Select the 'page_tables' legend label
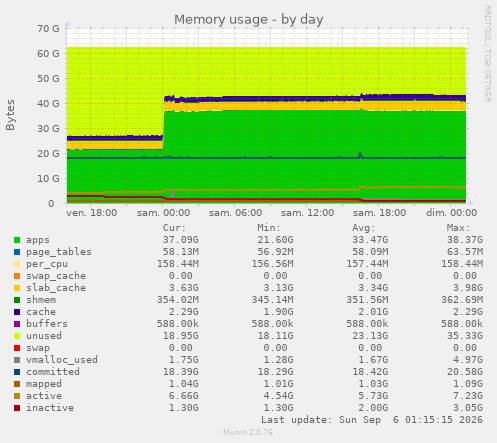 point(59,252)
